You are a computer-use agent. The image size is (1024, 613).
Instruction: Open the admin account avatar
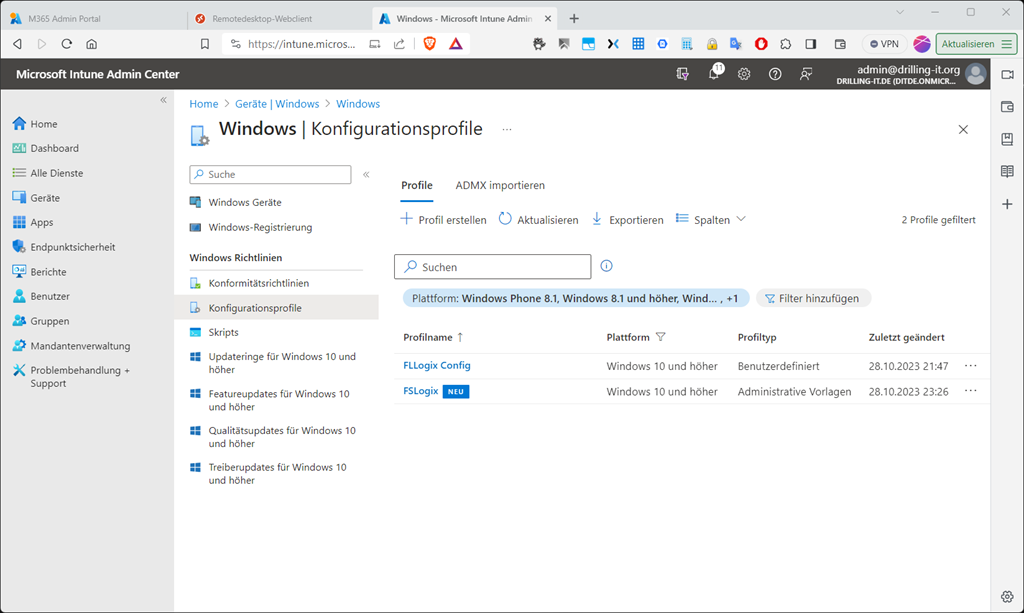[976, 74]
